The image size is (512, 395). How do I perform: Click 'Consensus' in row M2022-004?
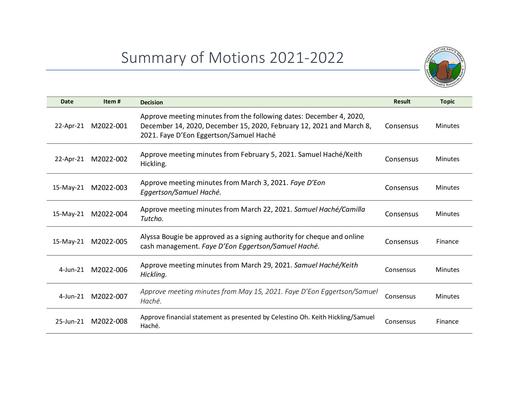pyautogui.click(x=401, y=214)
